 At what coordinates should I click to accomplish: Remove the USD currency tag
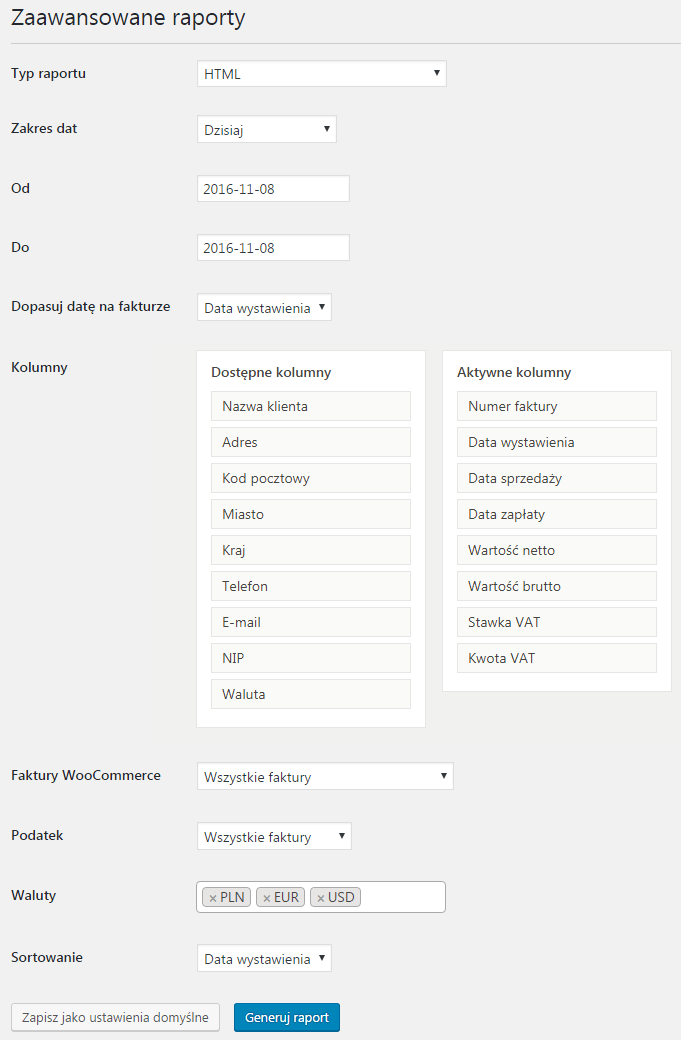pyautogui.click(x=320, y=898)
